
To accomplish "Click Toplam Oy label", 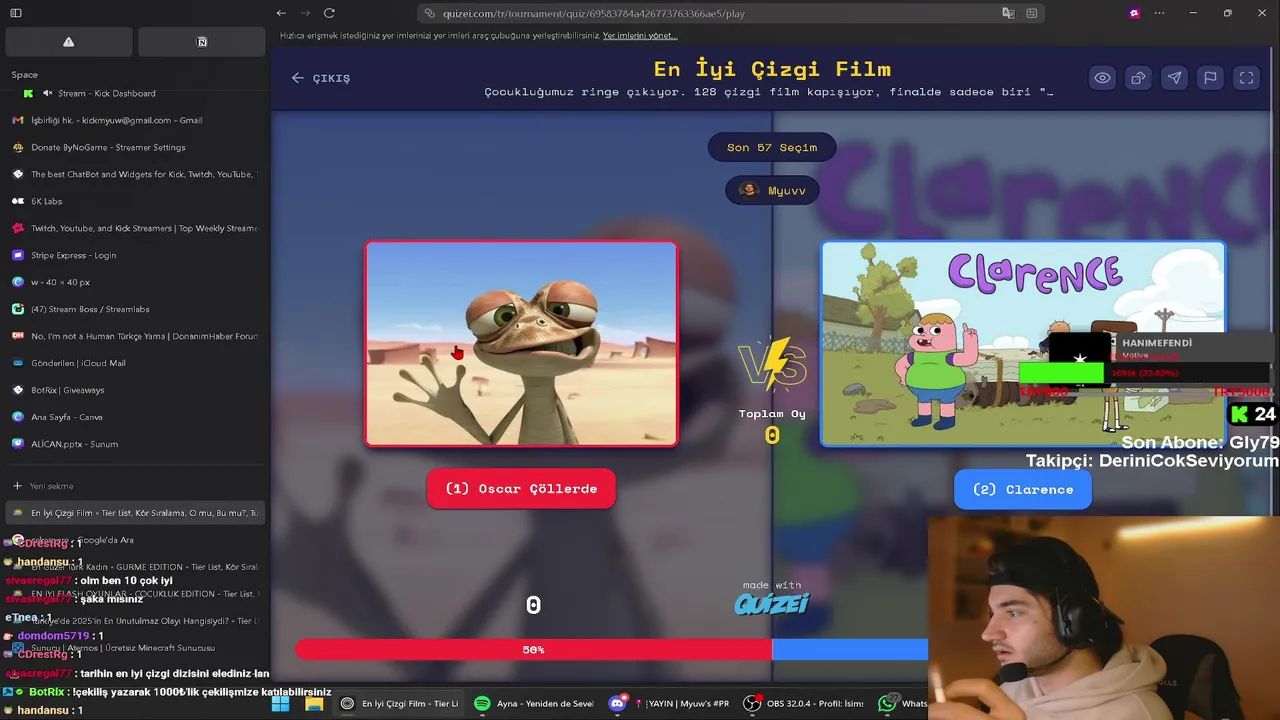I will [x=772, y=414].
